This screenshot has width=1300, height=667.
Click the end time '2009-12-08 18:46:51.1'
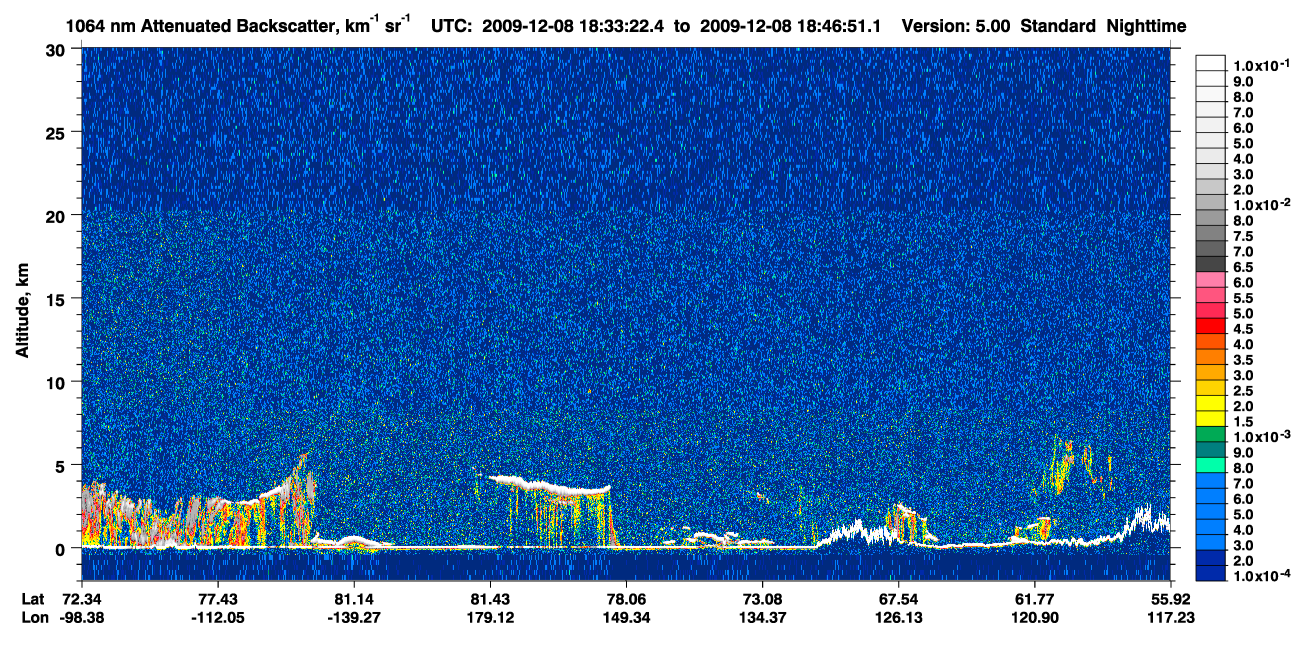790,25
